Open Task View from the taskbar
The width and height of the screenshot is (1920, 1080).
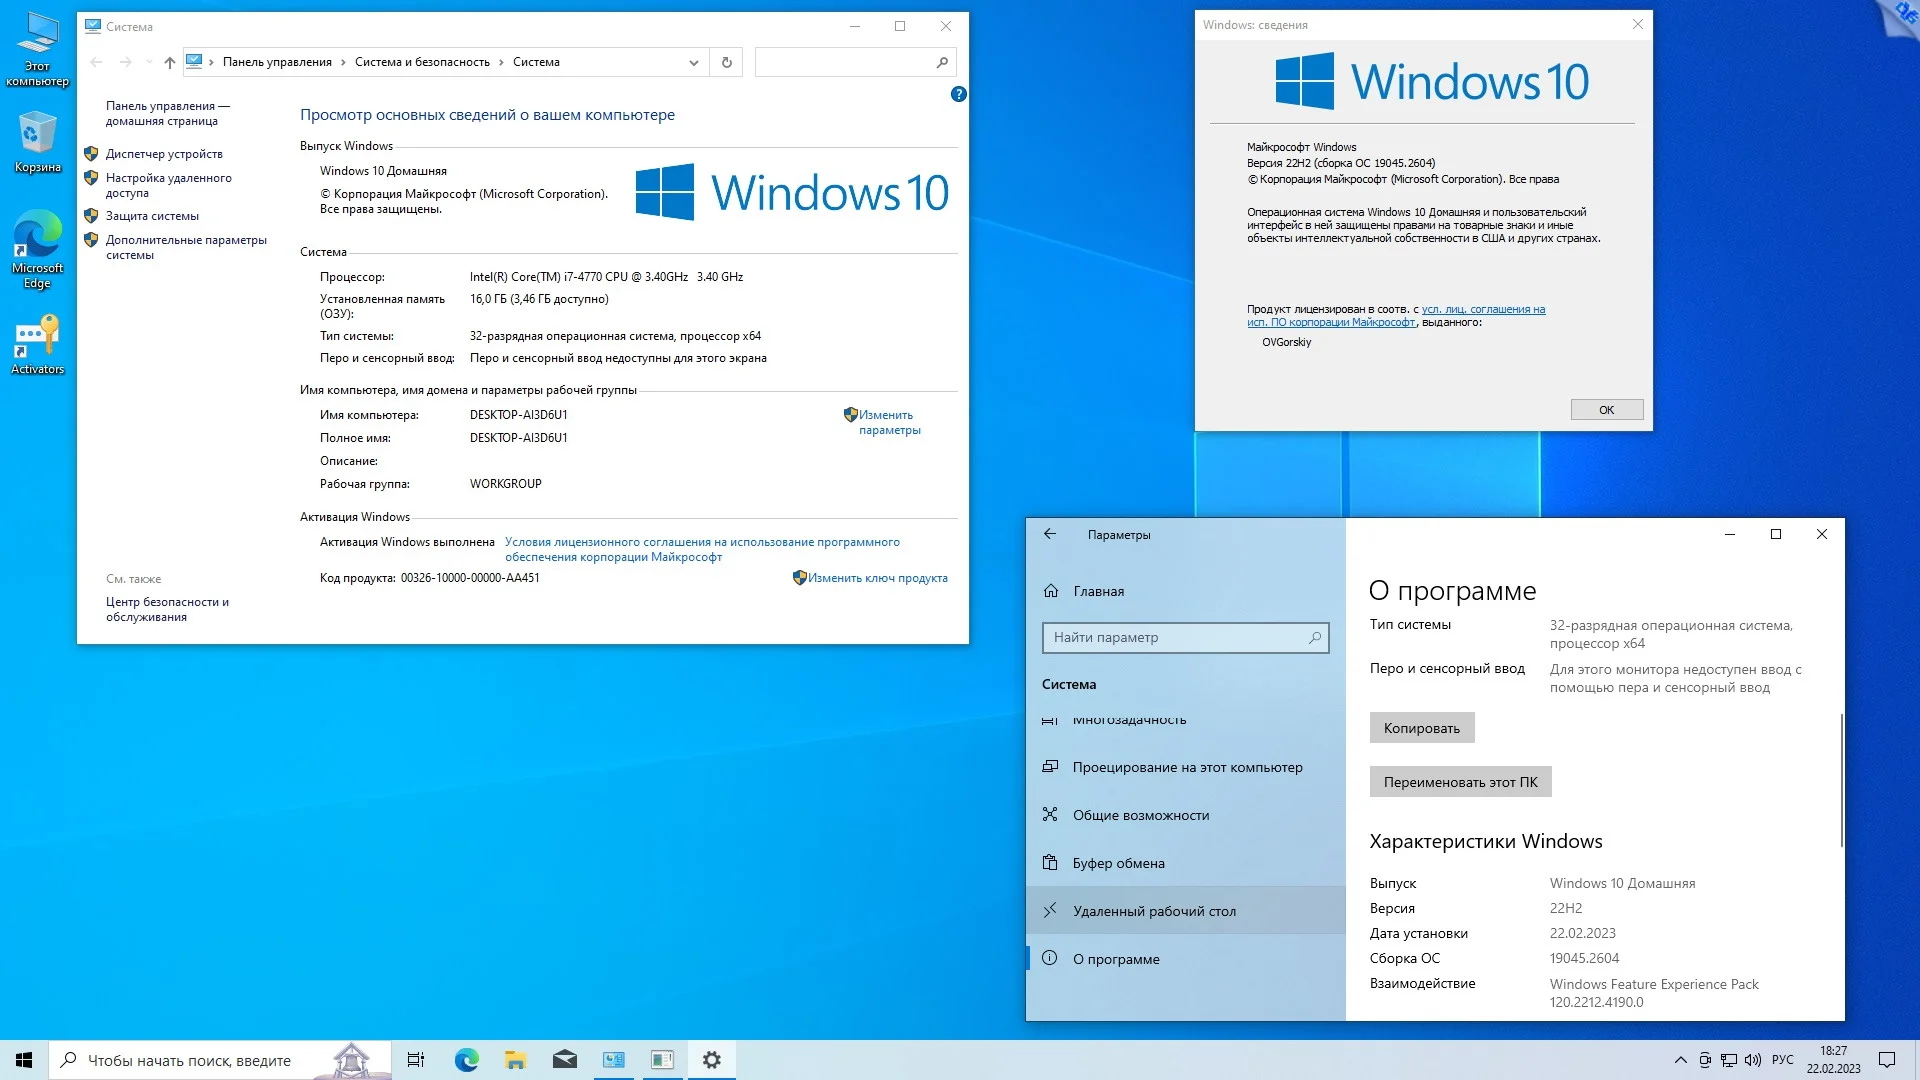[416, 1060]
